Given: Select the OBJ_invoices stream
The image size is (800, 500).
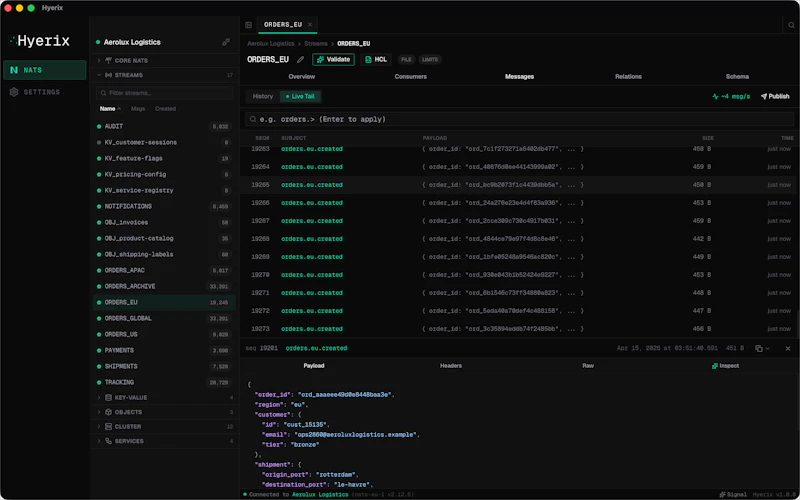Looking at the screenshot, I should 164,222.
